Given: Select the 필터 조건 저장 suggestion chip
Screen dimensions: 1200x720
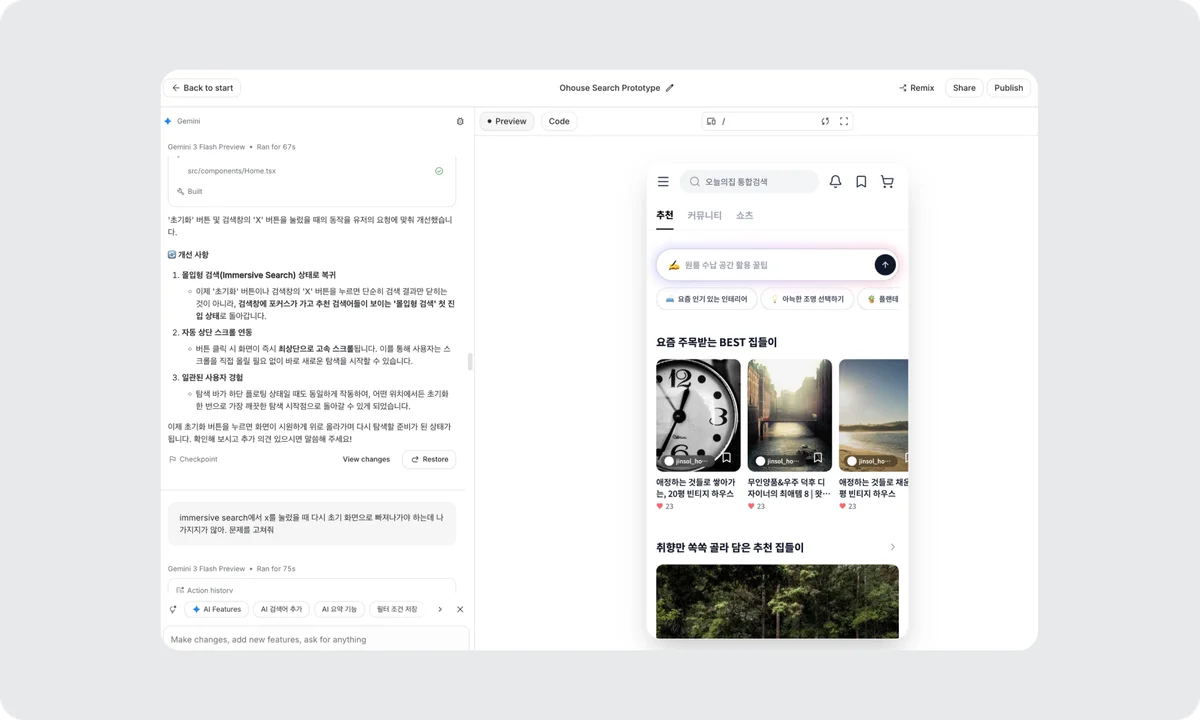Looking at the screenshot, I should [397, 609].
